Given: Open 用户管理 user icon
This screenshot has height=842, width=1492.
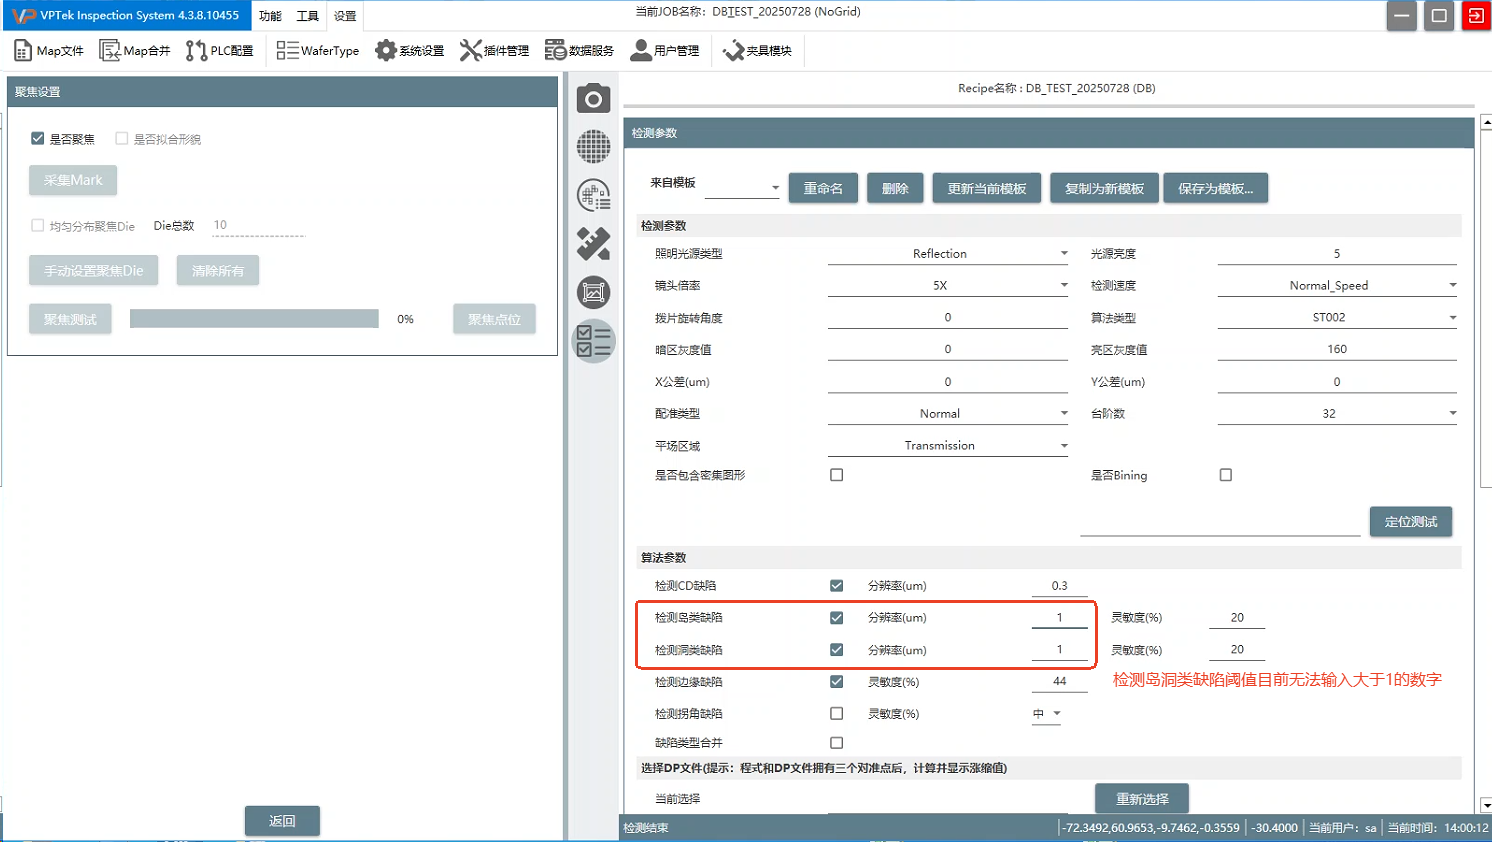Looking at the screenshot, I should click(x=640, y=51).
